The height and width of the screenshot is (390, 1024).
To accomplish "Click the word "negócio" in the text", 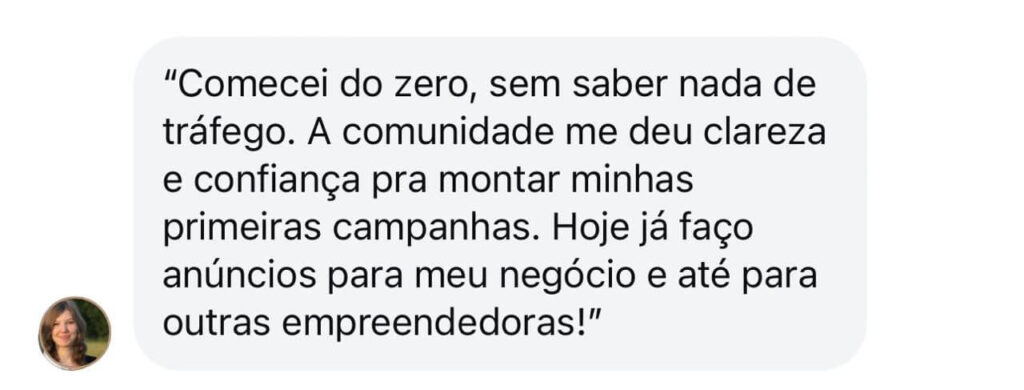I will click(568, 276).
